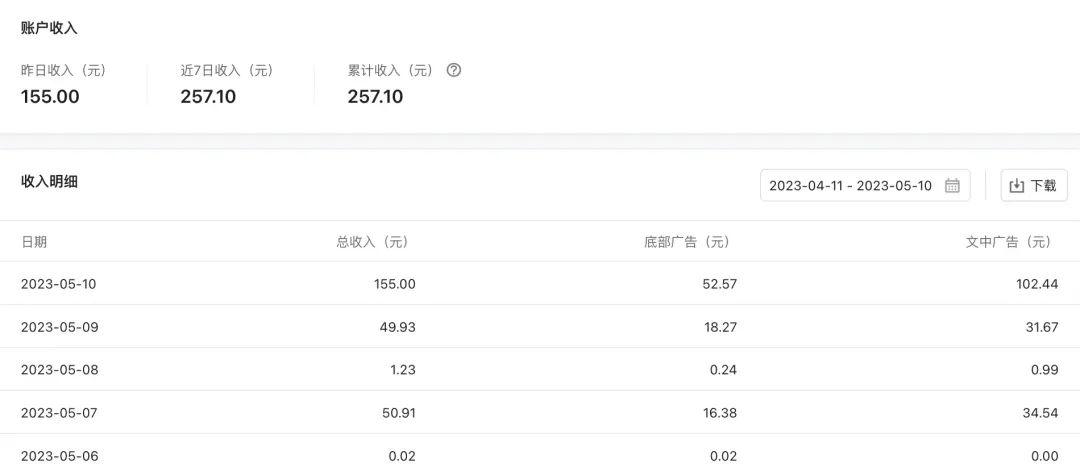
Task: Click the 总收入（元）column header
Action: [x=372, y=242]
